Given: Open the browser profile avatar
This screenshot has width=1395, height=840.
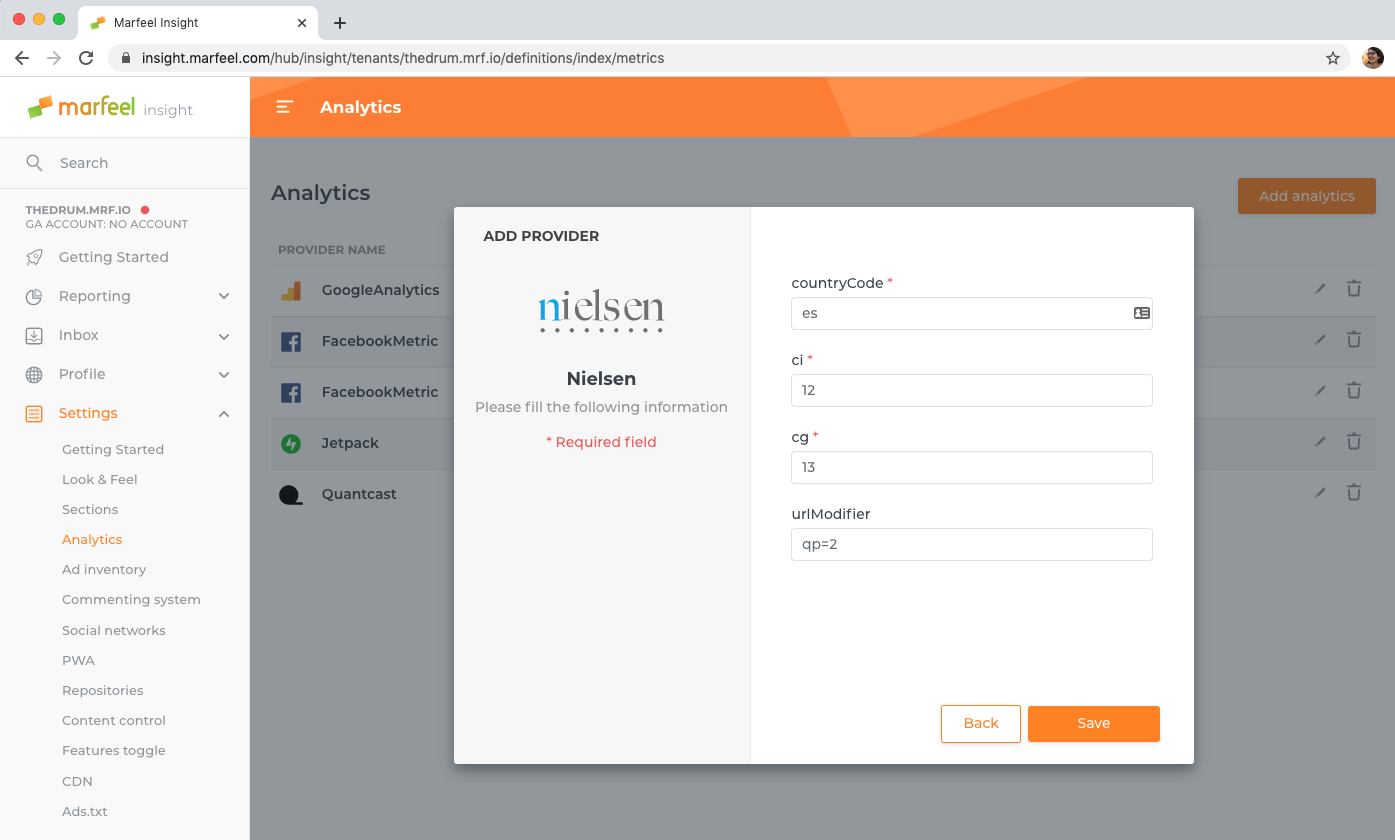Looking at the screenshot, I should (x=1373, y=58).
